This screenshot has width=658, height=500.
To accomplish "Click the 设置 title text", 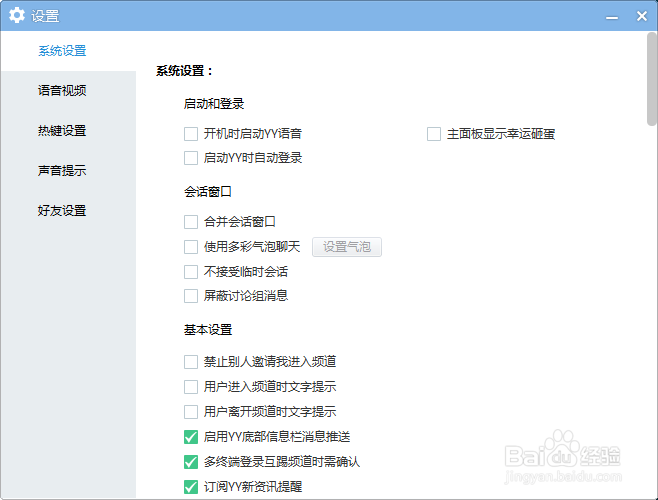I will [x=45, y=16].
